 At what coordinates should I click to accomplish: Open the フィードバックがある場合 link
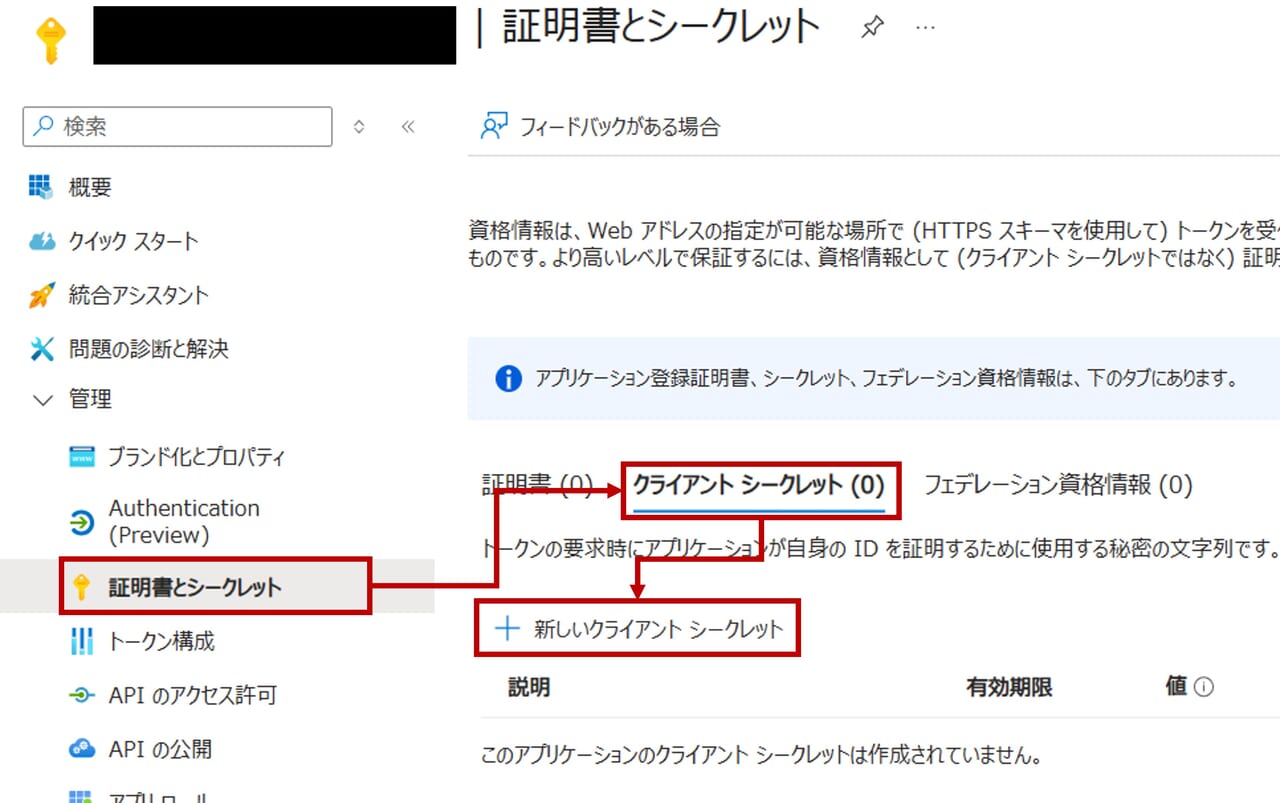601,127
